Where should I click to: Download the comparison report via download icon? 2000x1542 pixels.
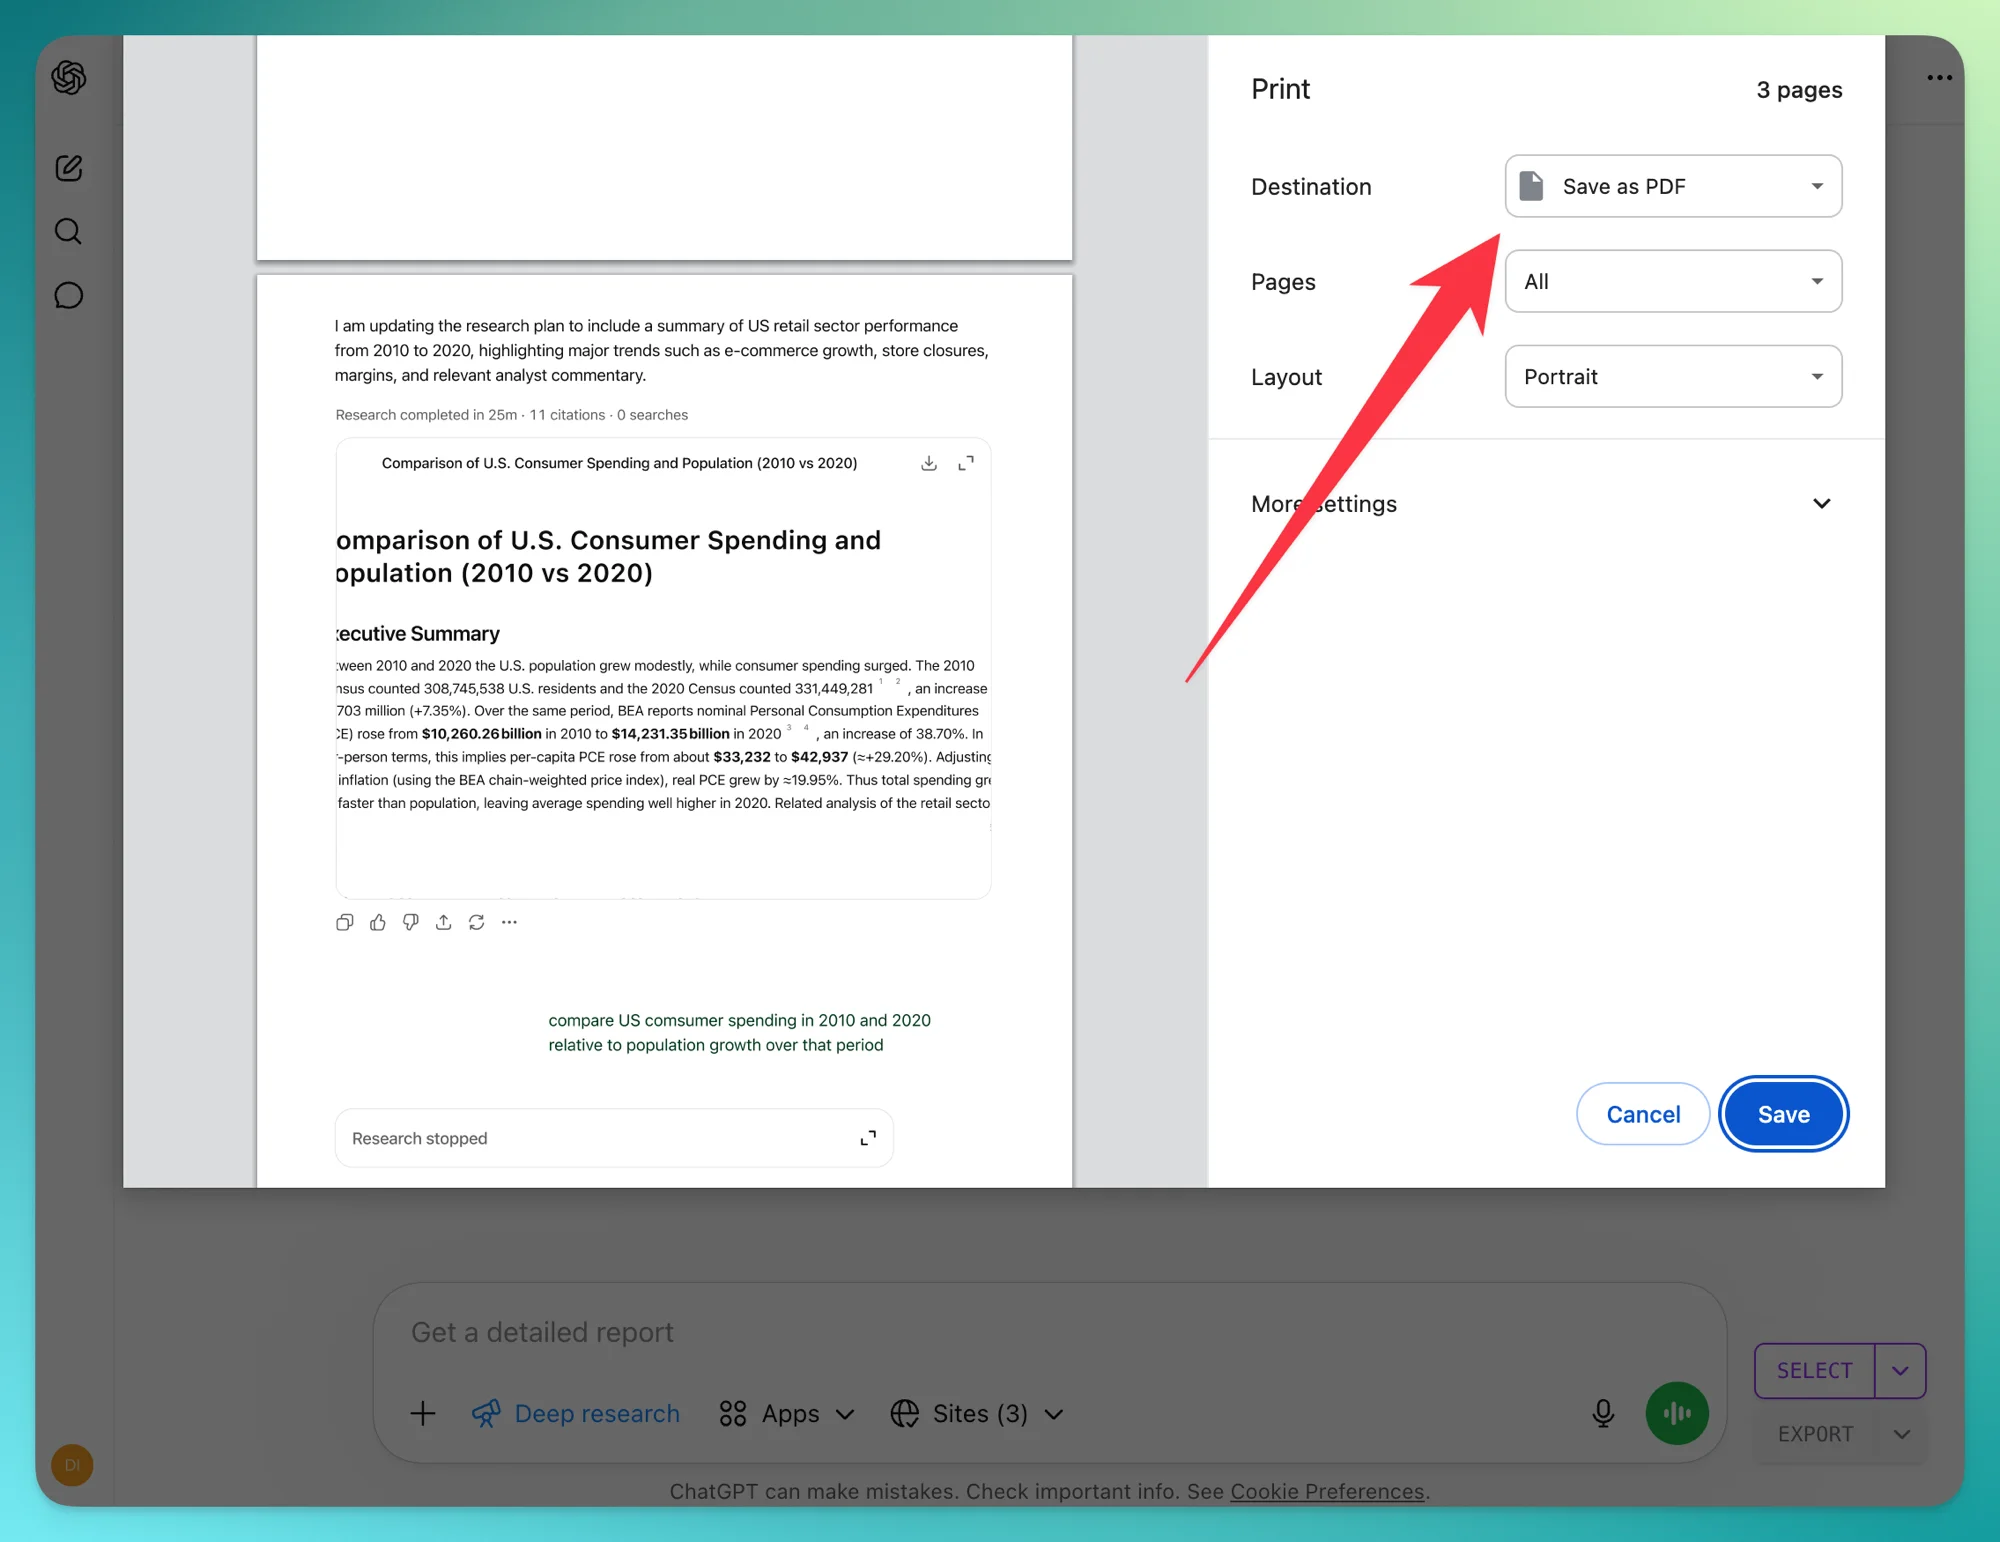point(929,463)
